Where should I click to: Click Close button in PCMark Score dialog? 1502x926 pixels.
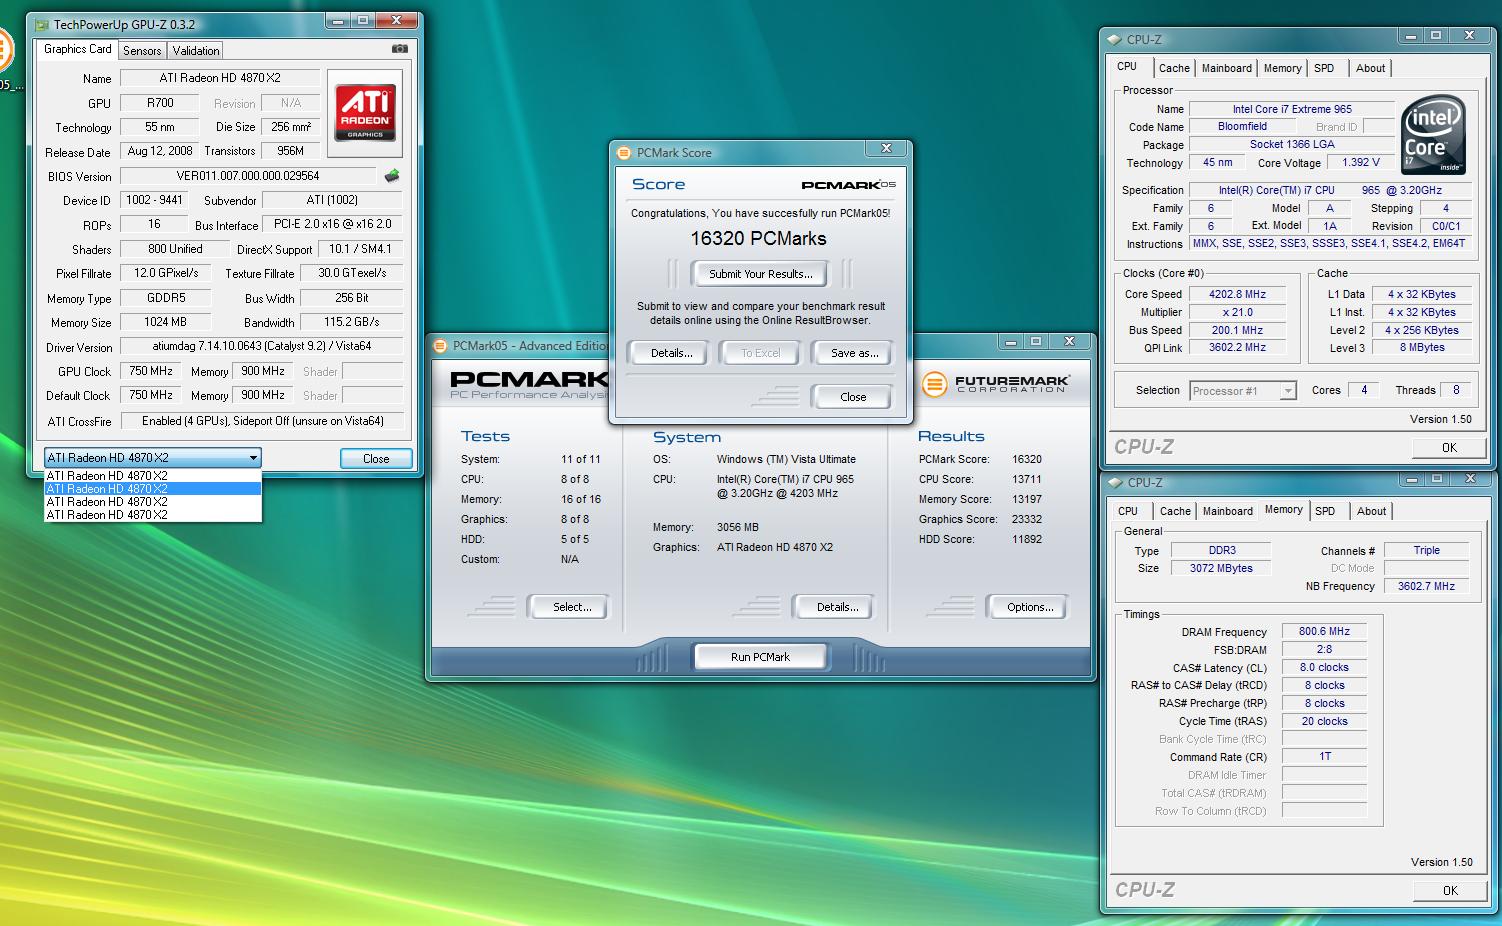click(853, 397)
